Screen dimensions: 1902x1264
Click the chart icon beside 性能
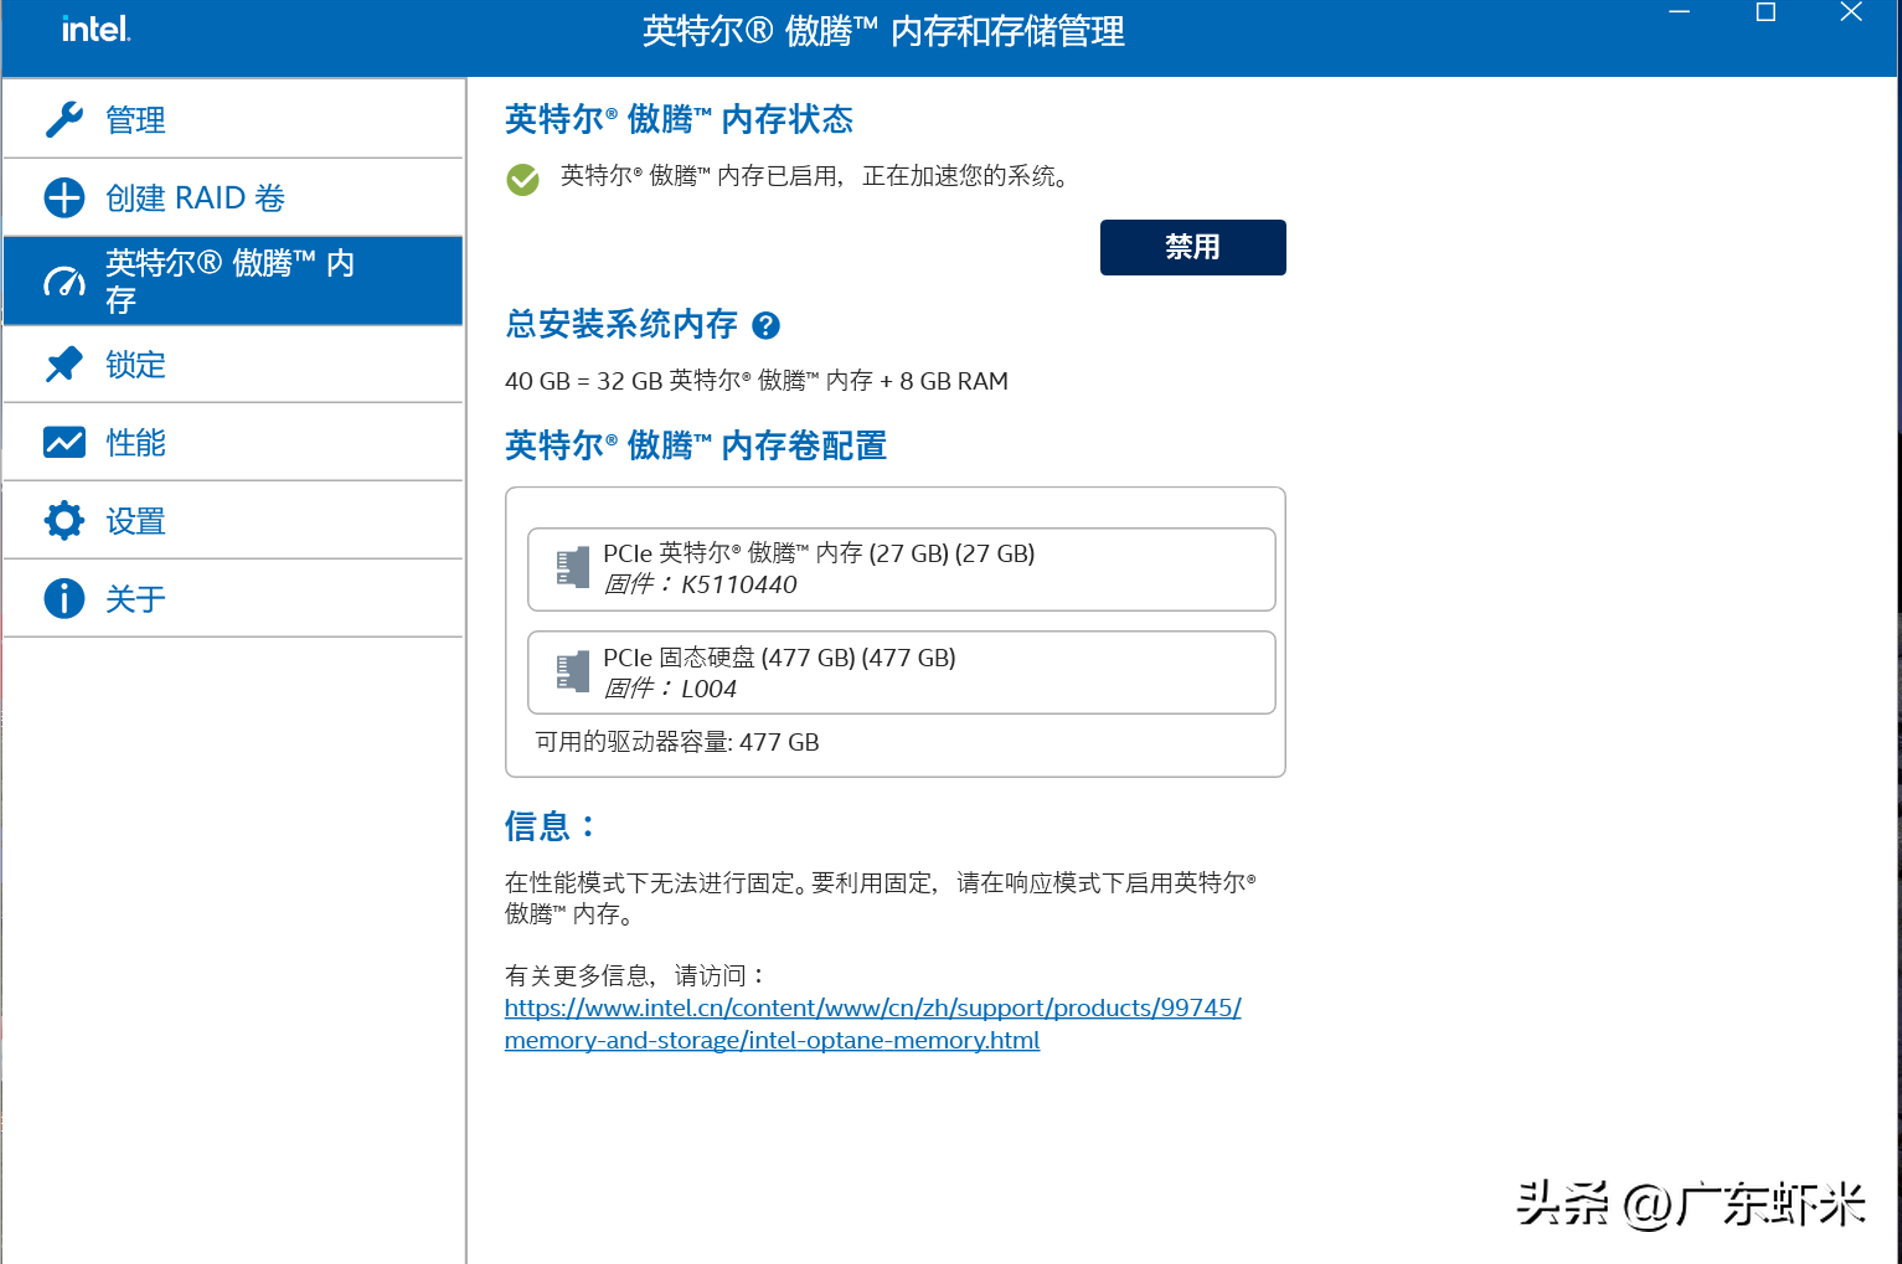point(64,442)
